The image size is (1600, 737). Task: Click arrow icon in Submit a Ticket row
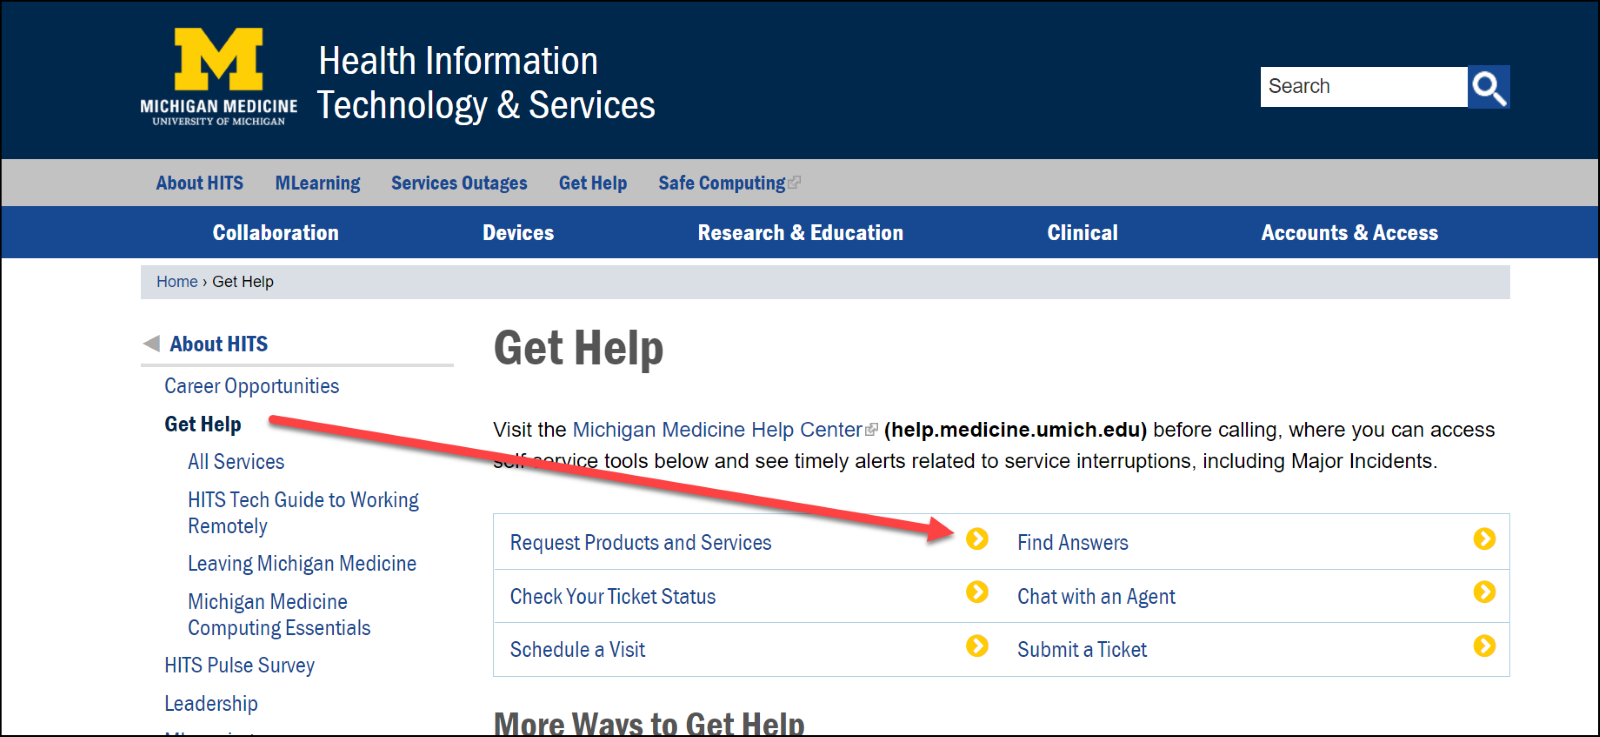coord(1484,647)
